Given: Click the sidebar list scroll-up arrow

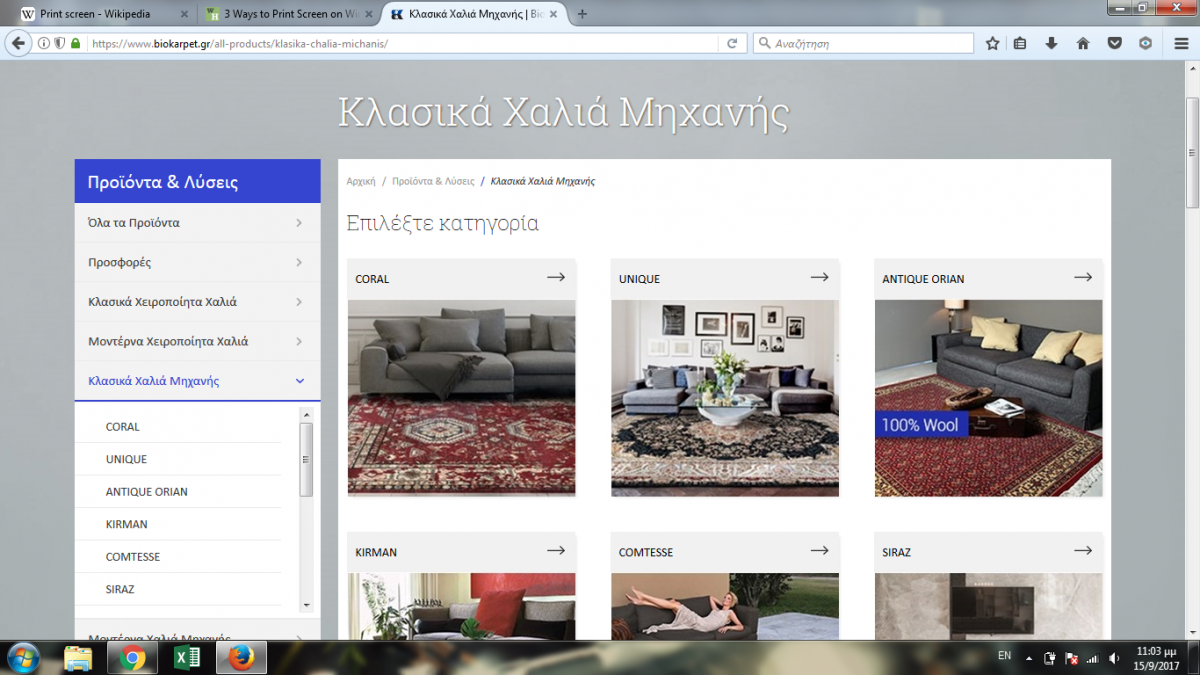Looking at the screenshot, I should point(306,414).
